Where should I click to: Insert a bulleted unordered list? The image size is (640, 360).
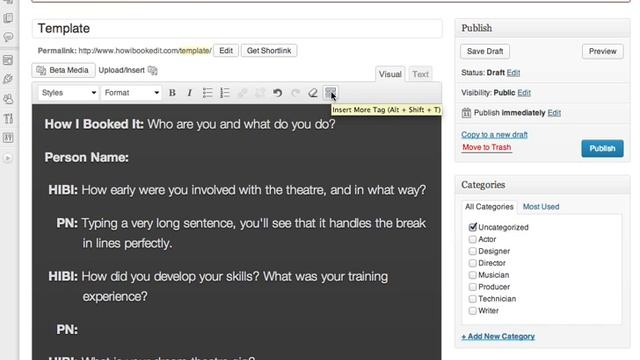click(207, 93)
